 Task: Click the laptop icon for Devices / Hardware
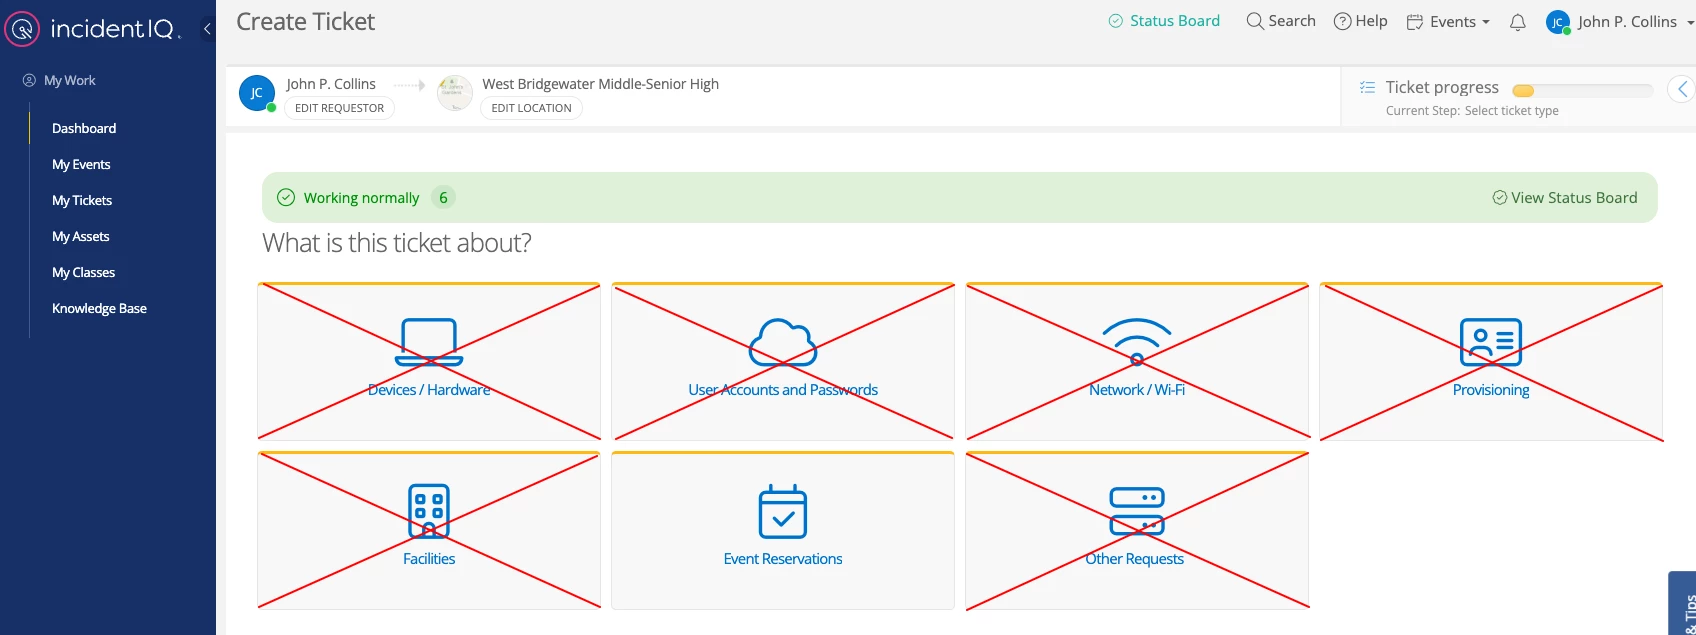[x=429, y=343]
